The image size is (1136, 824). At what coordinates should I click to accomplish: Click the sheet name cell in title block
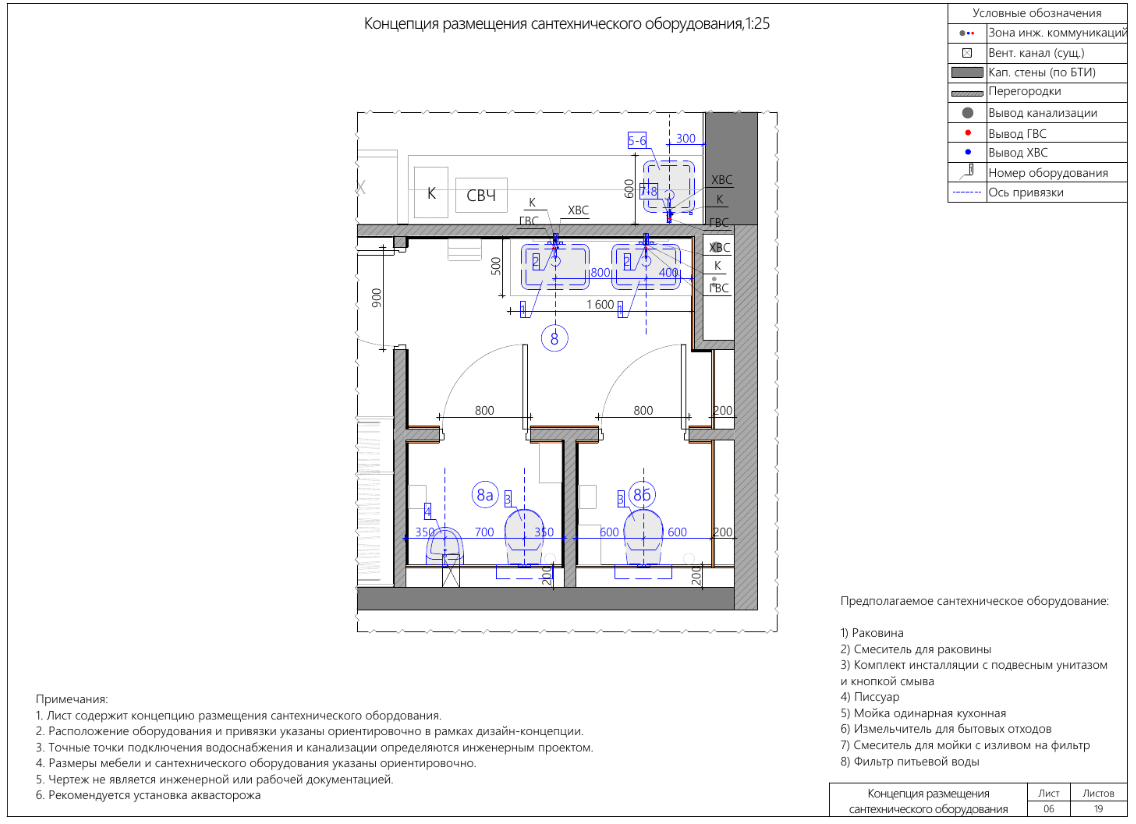(928, 801)
